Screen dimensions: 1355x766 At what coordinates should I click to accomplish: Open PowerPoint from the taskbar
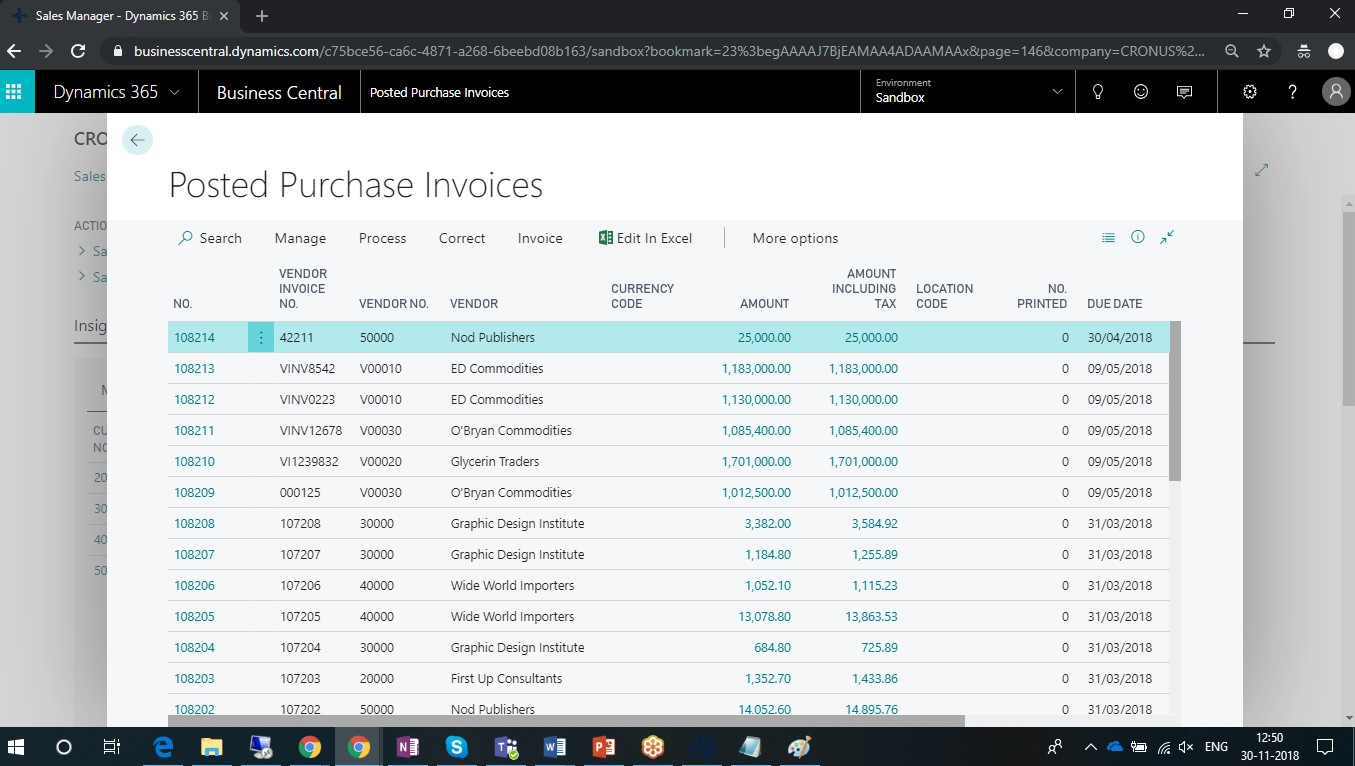tap(604, 747)
